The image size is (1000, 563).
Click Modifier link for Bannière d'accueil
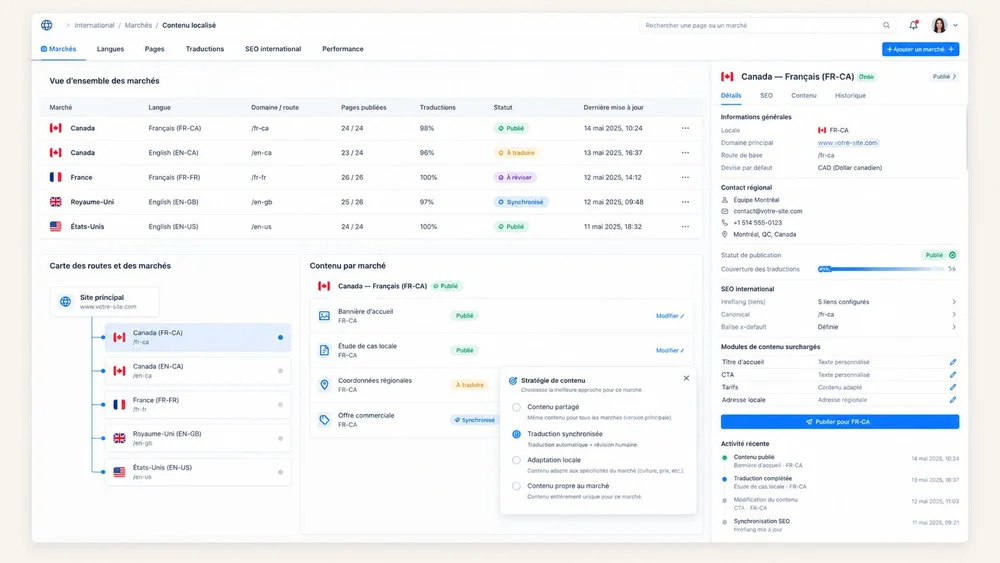pyautogui.click(x=670, y=316)
